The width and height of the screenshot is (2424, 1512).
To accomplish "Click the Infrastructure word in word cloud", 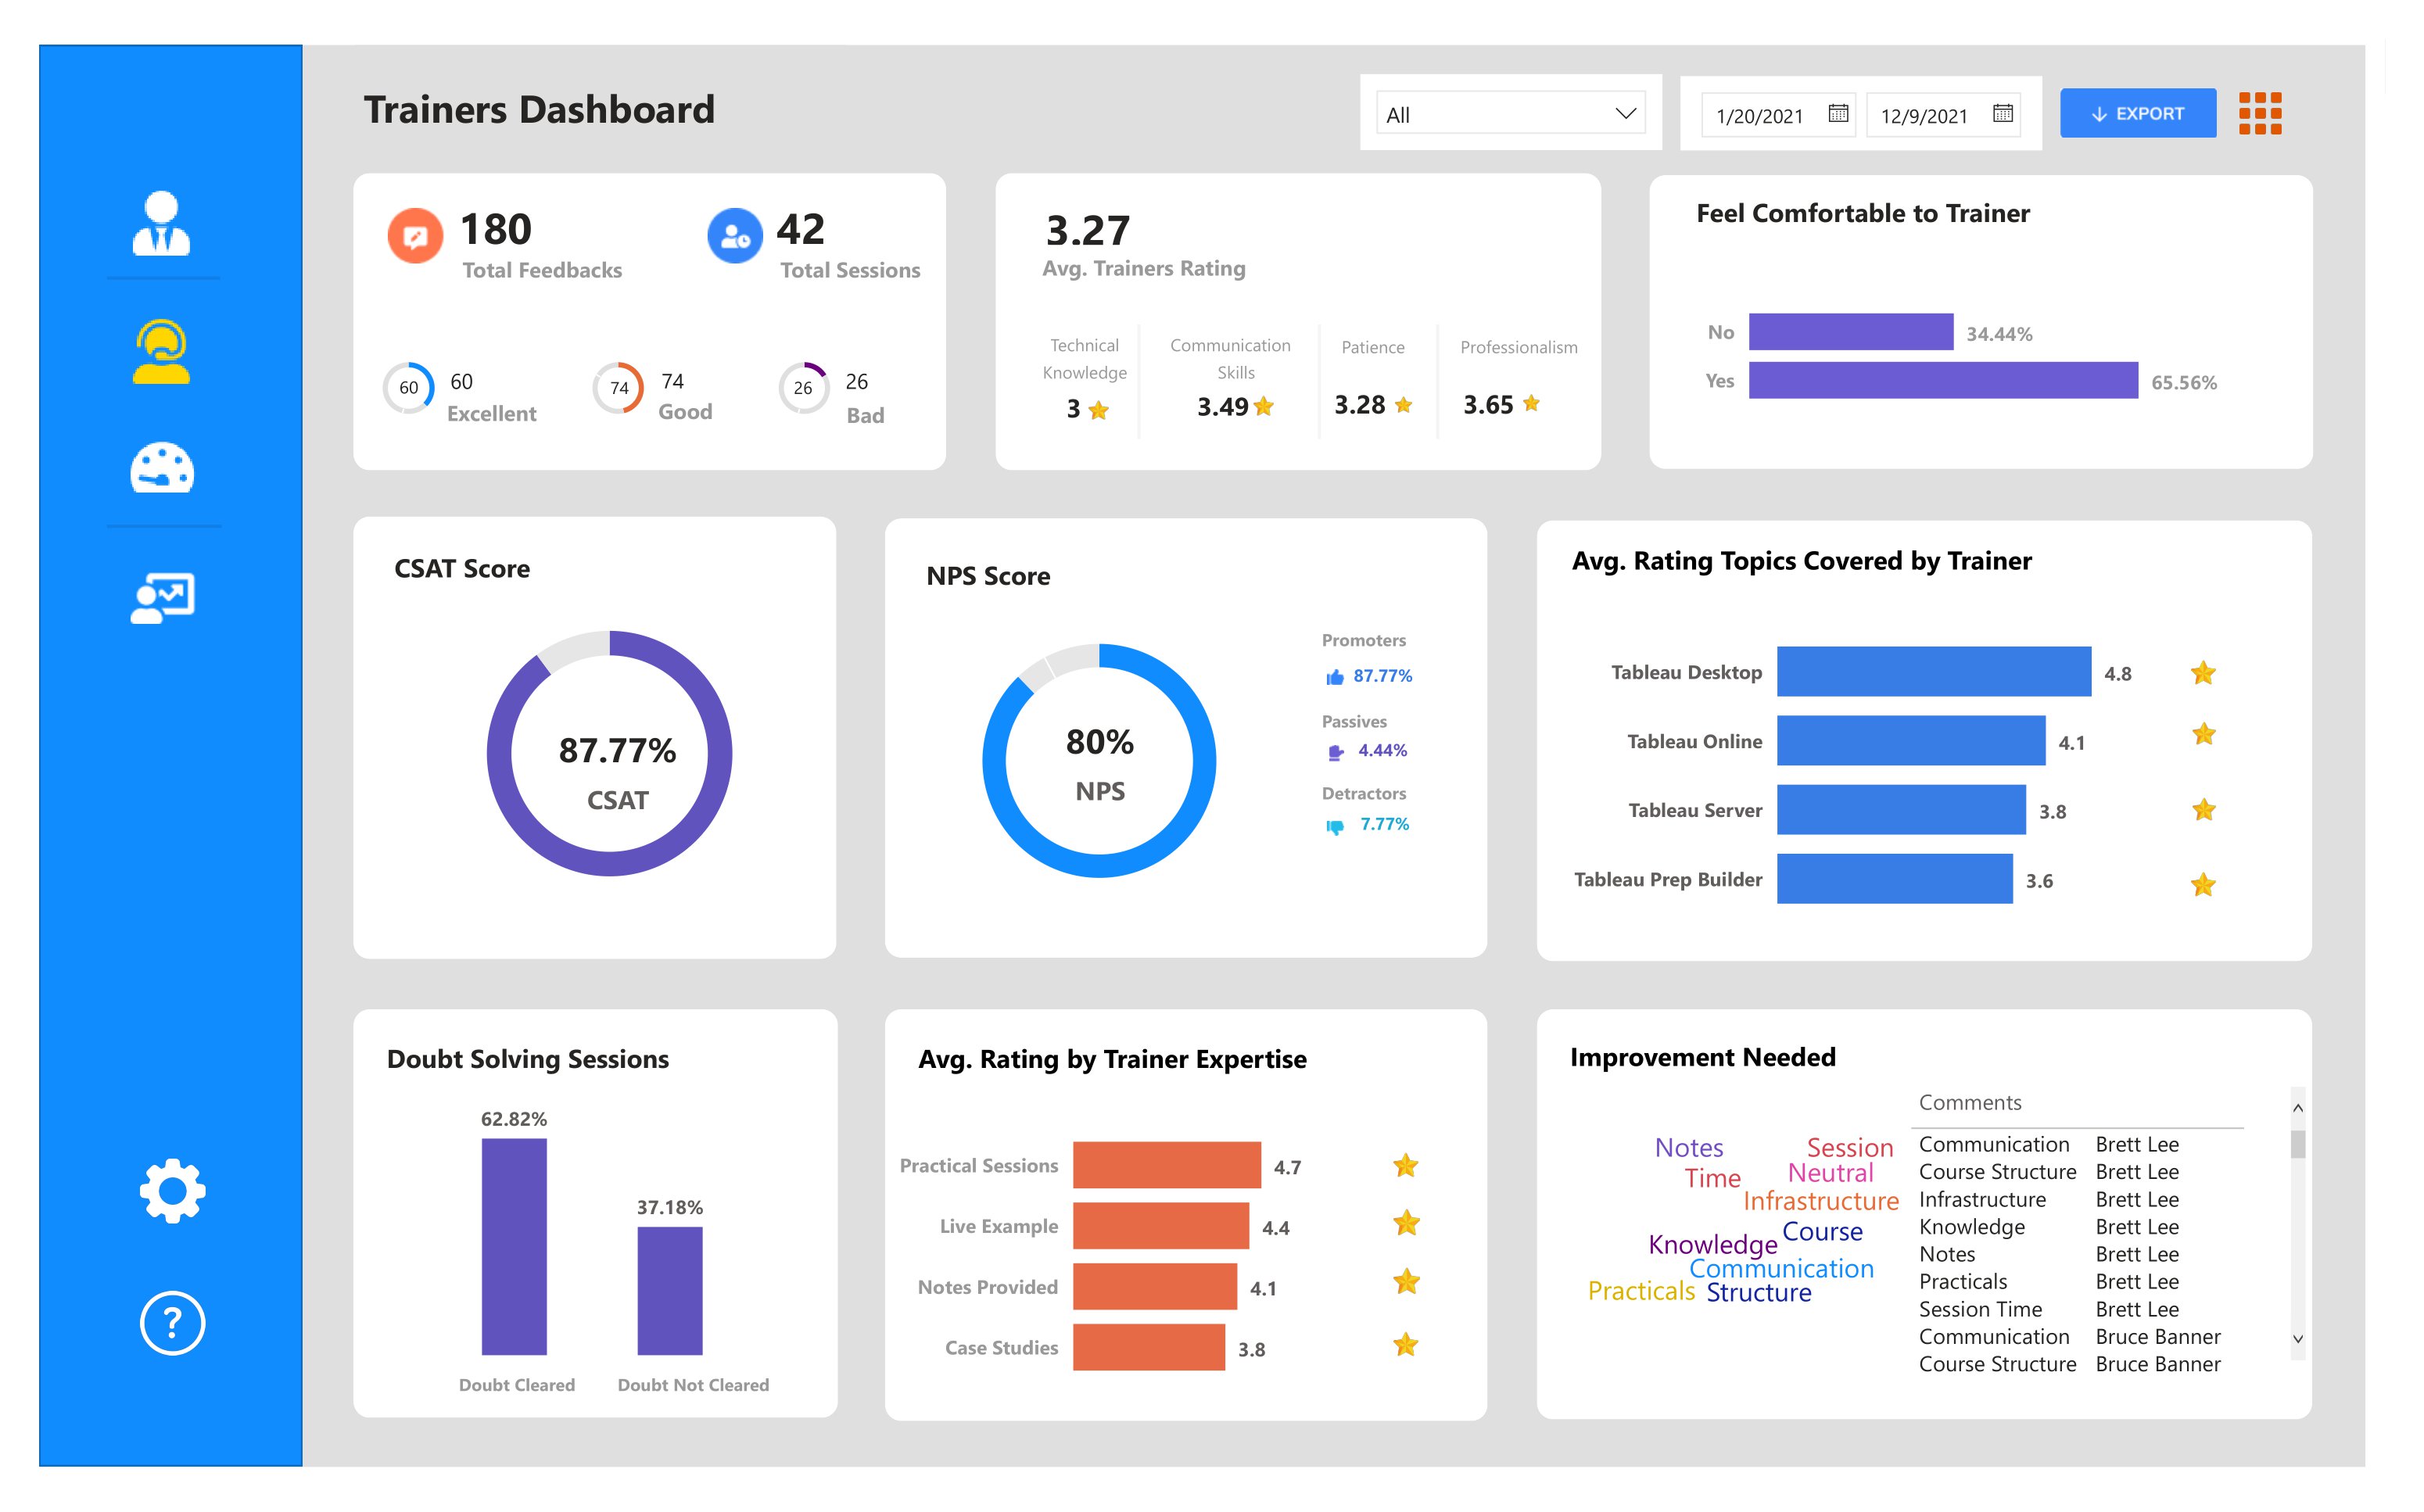I will (x=1820, y=1200).
